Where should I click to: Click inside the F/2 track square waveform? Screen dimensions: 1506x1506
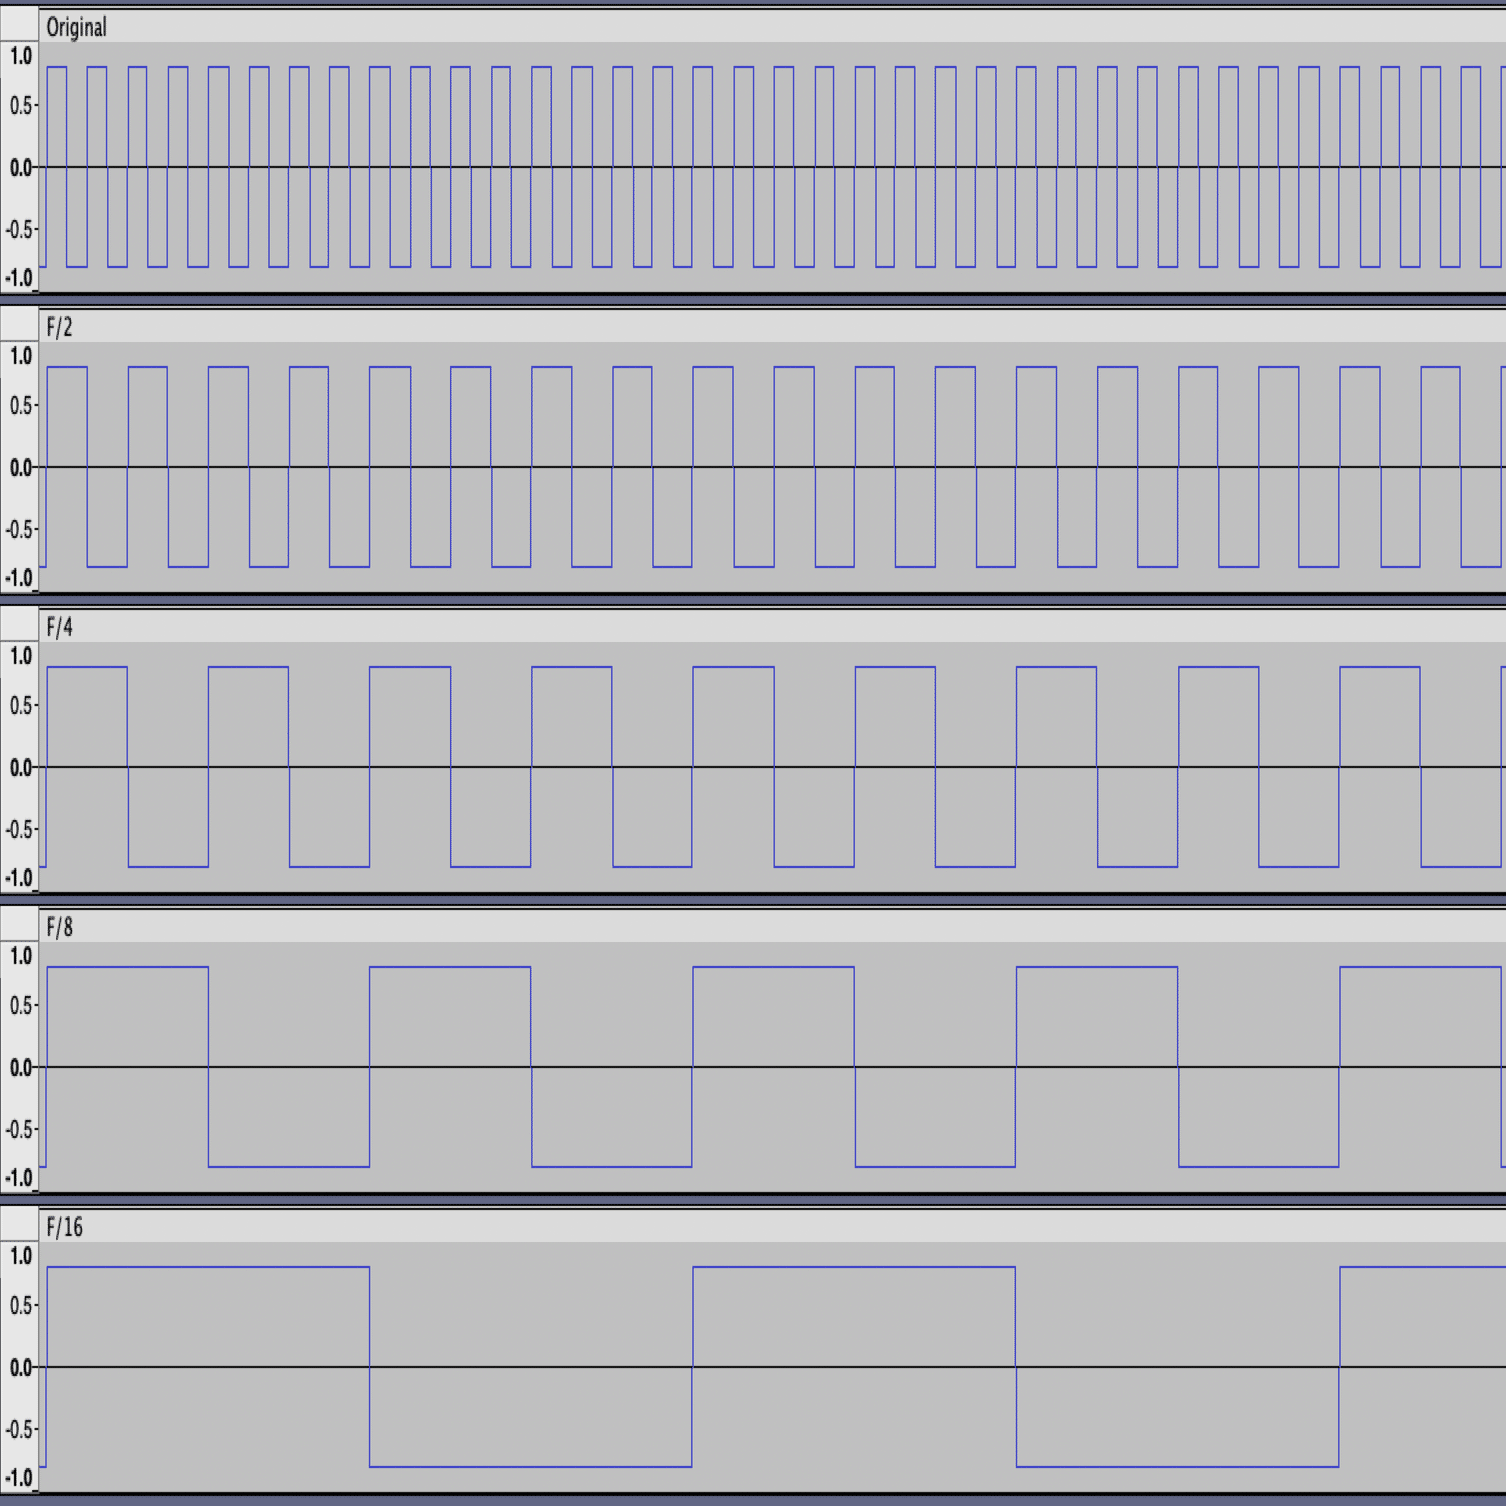pos(772,467)
